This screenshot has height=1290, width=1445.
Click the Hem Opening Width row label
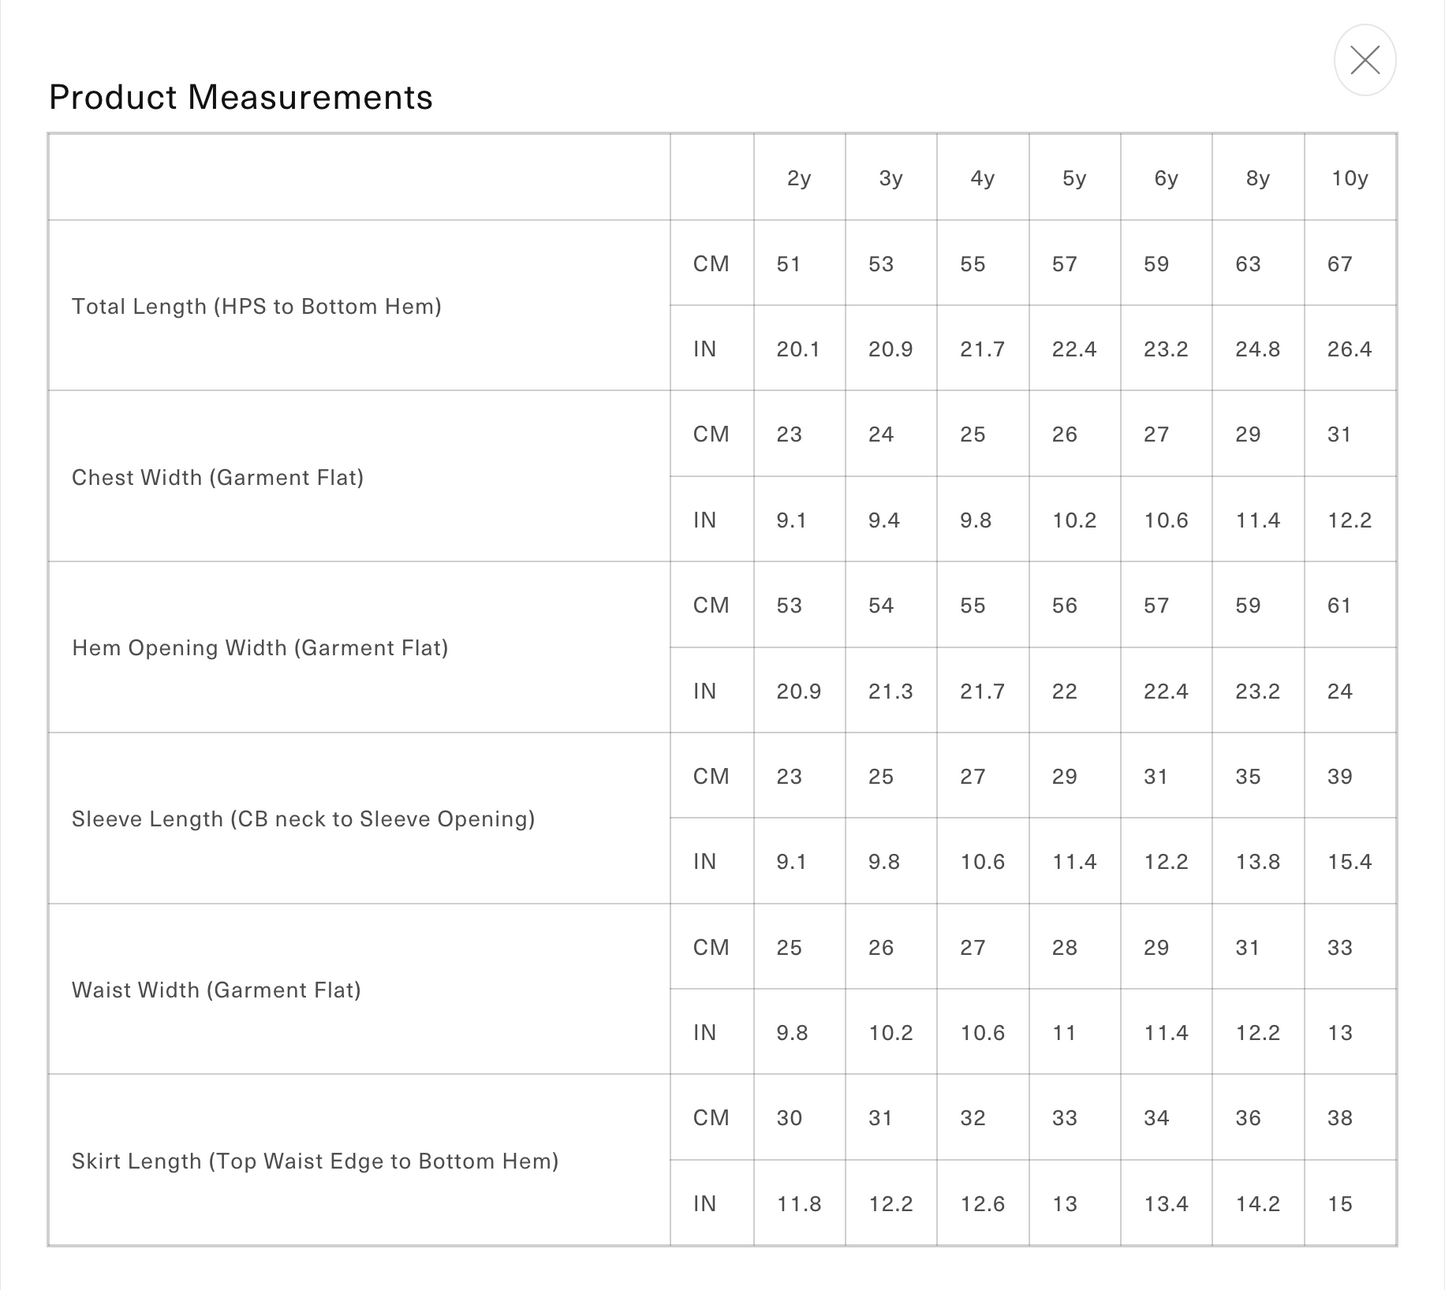click(x=260, y=648)
